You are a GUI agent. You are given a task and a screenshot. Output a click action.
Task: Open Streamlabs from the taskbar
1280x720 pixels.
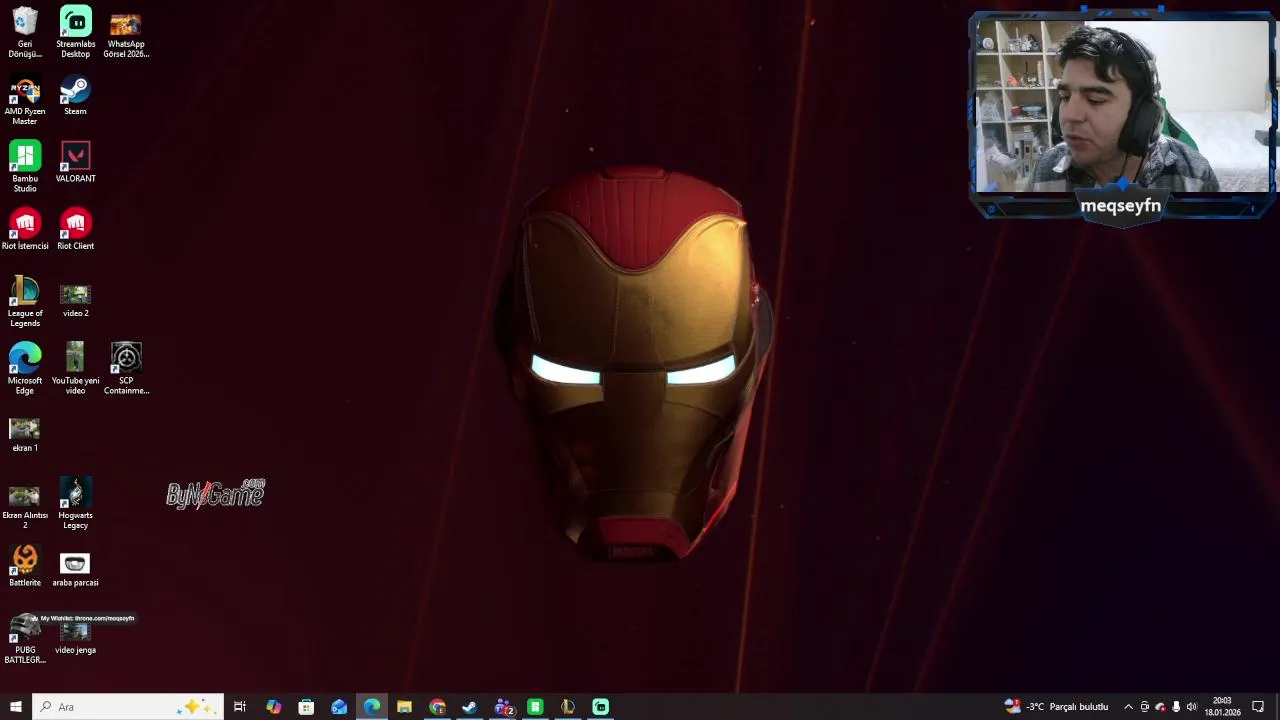point(601,707)
